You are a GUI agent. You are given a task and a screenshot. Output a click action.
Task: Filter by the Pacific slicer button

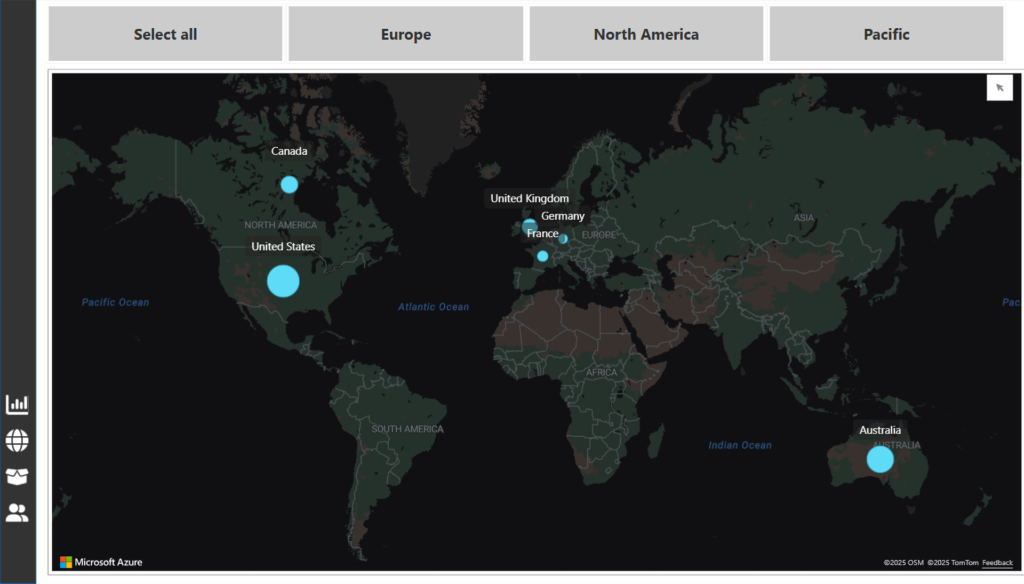pyautogui.click(x=886, y=34)
